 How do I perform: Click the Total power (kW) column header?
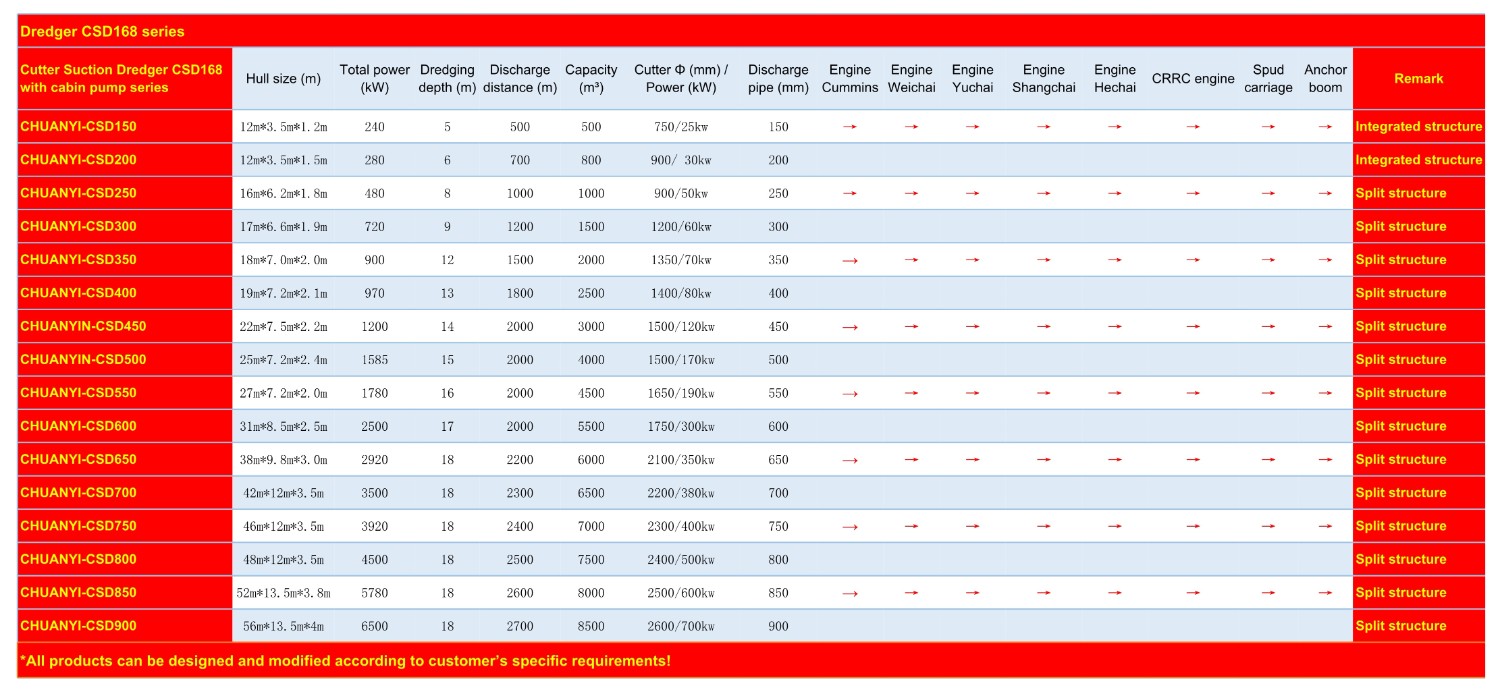375,79
